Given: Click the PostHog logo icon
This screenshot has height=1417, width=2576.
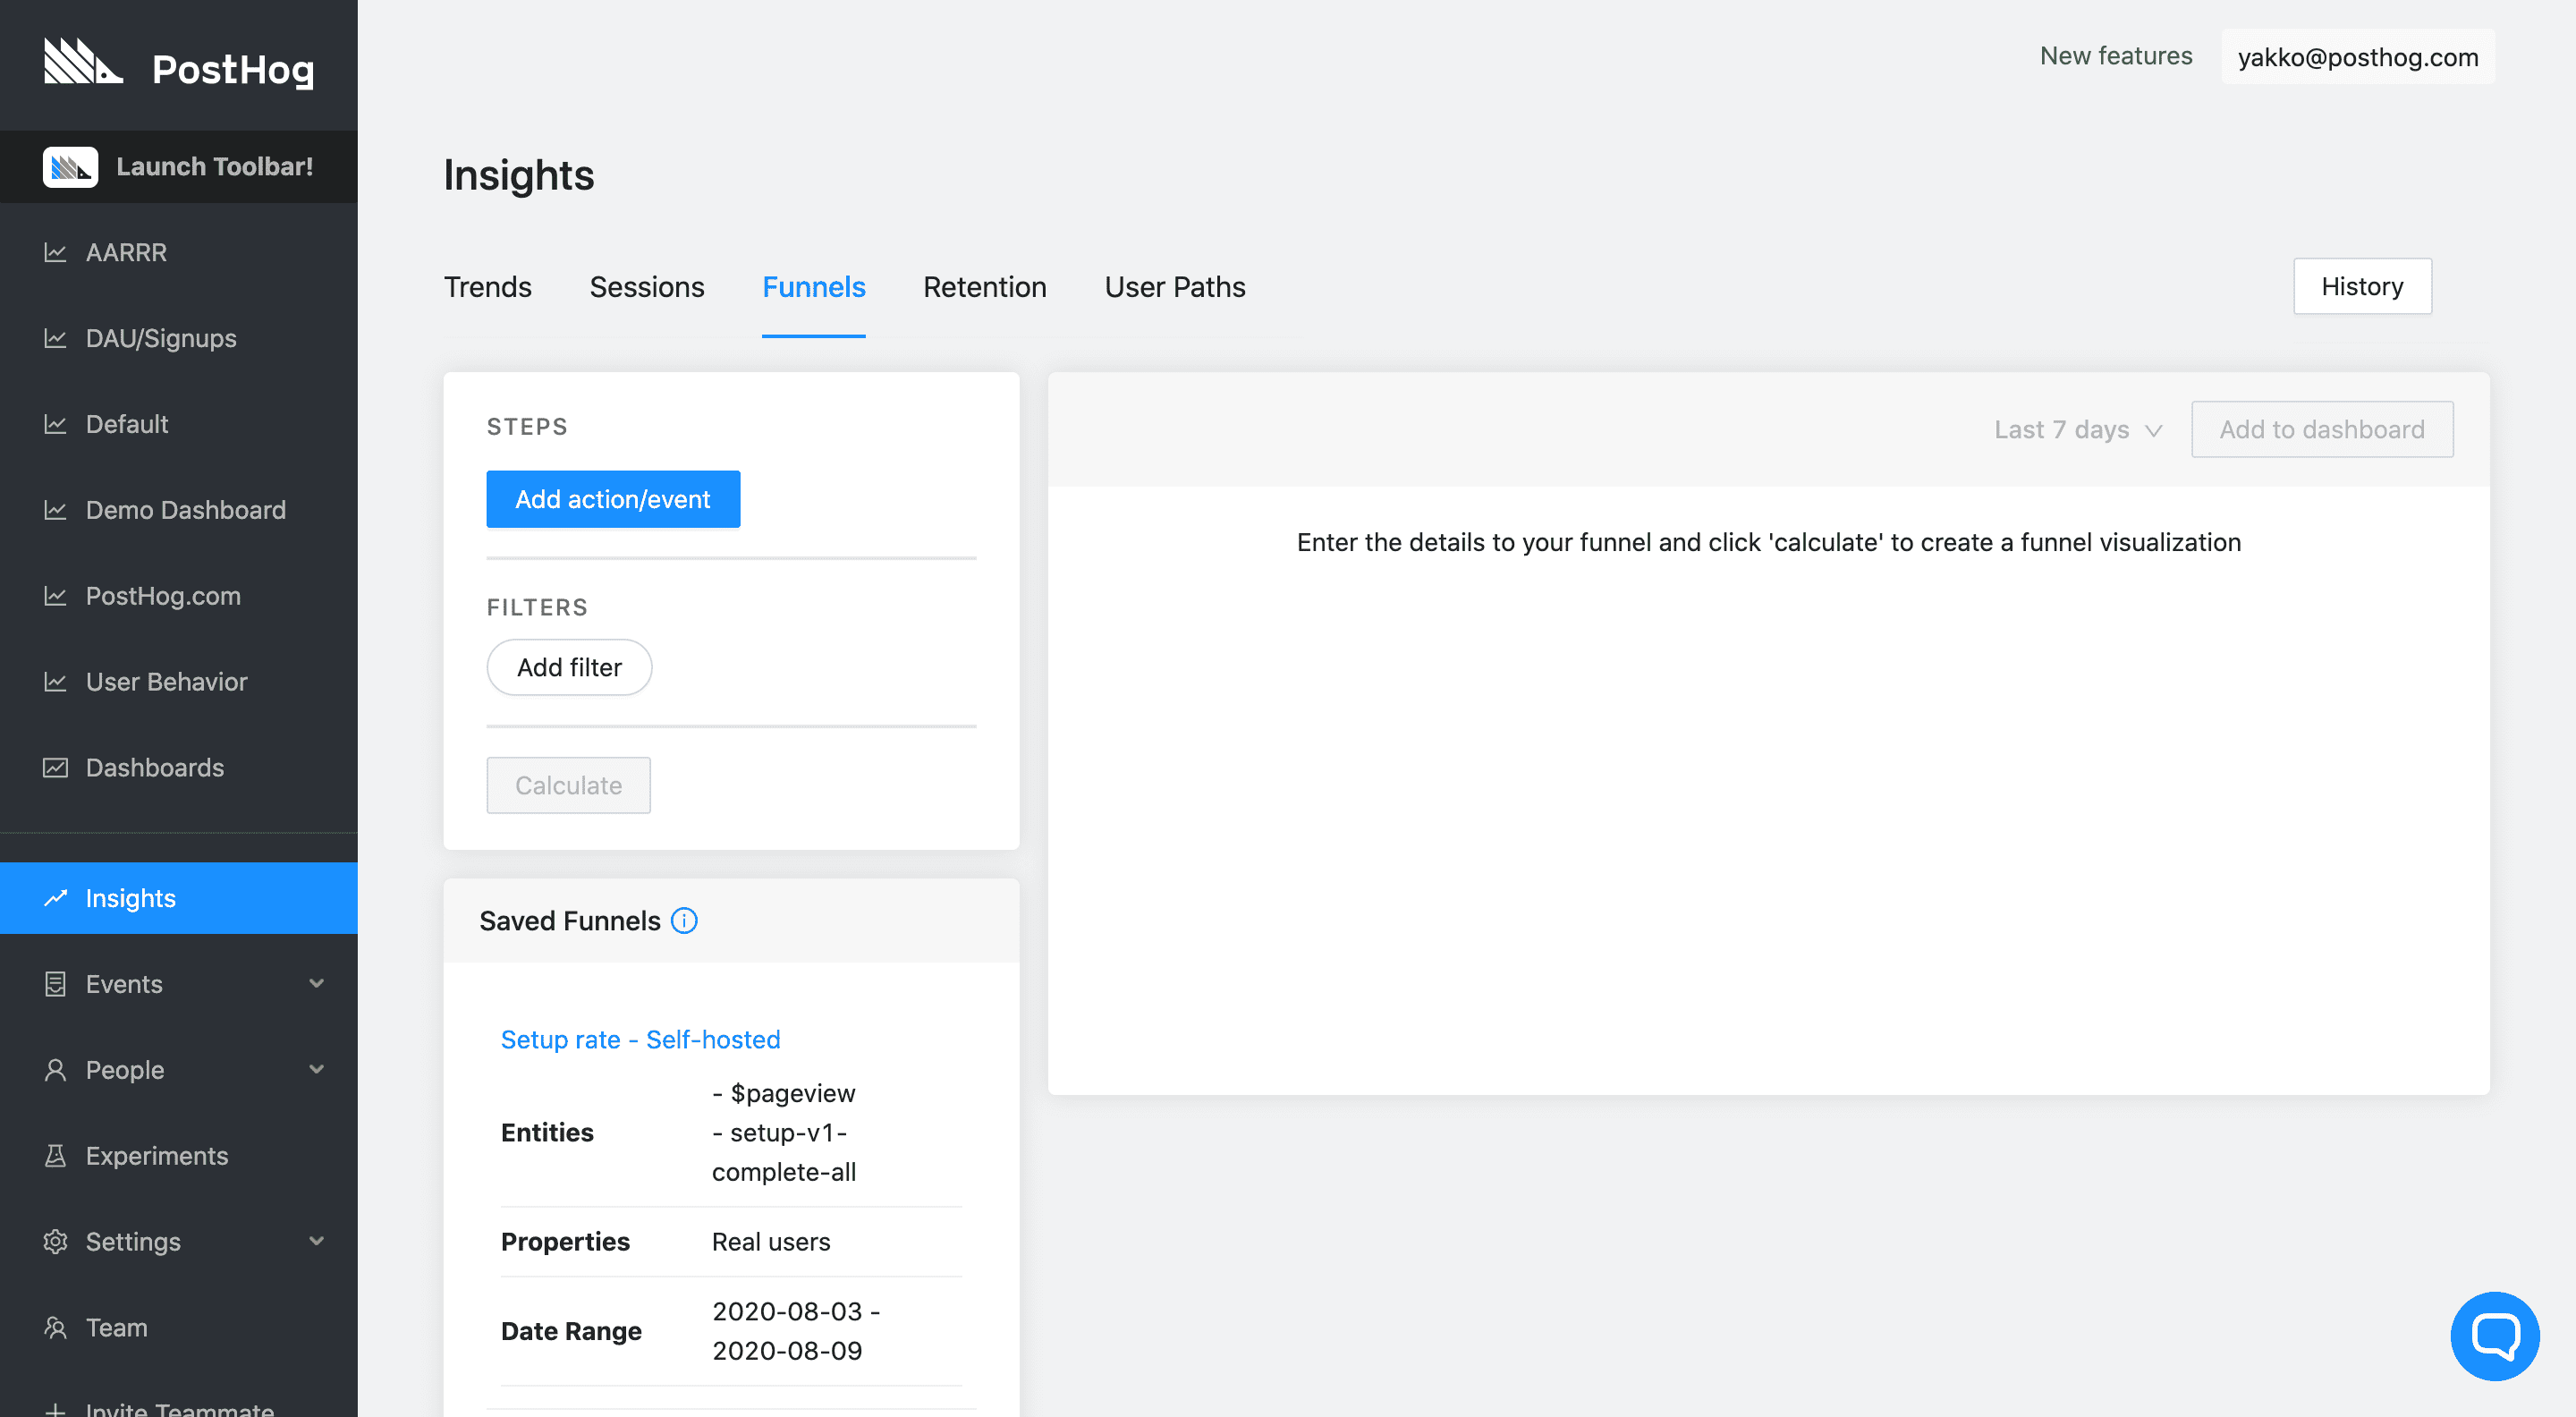Looking at the screenshot, I should tap(83, 62).
